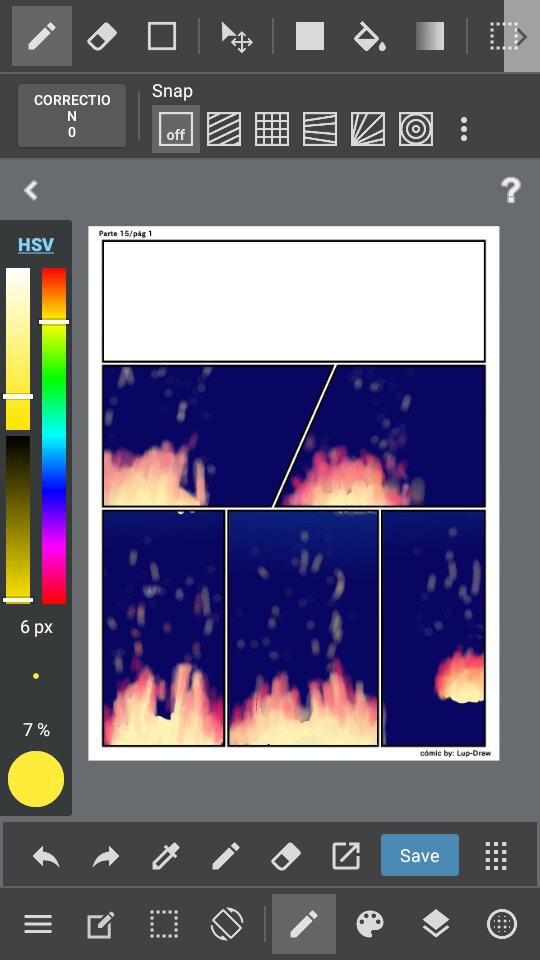The height and width of the screenshot is (960, 540).
Task: Open the dotted grid shortcut menu
Action: [496, 855]
